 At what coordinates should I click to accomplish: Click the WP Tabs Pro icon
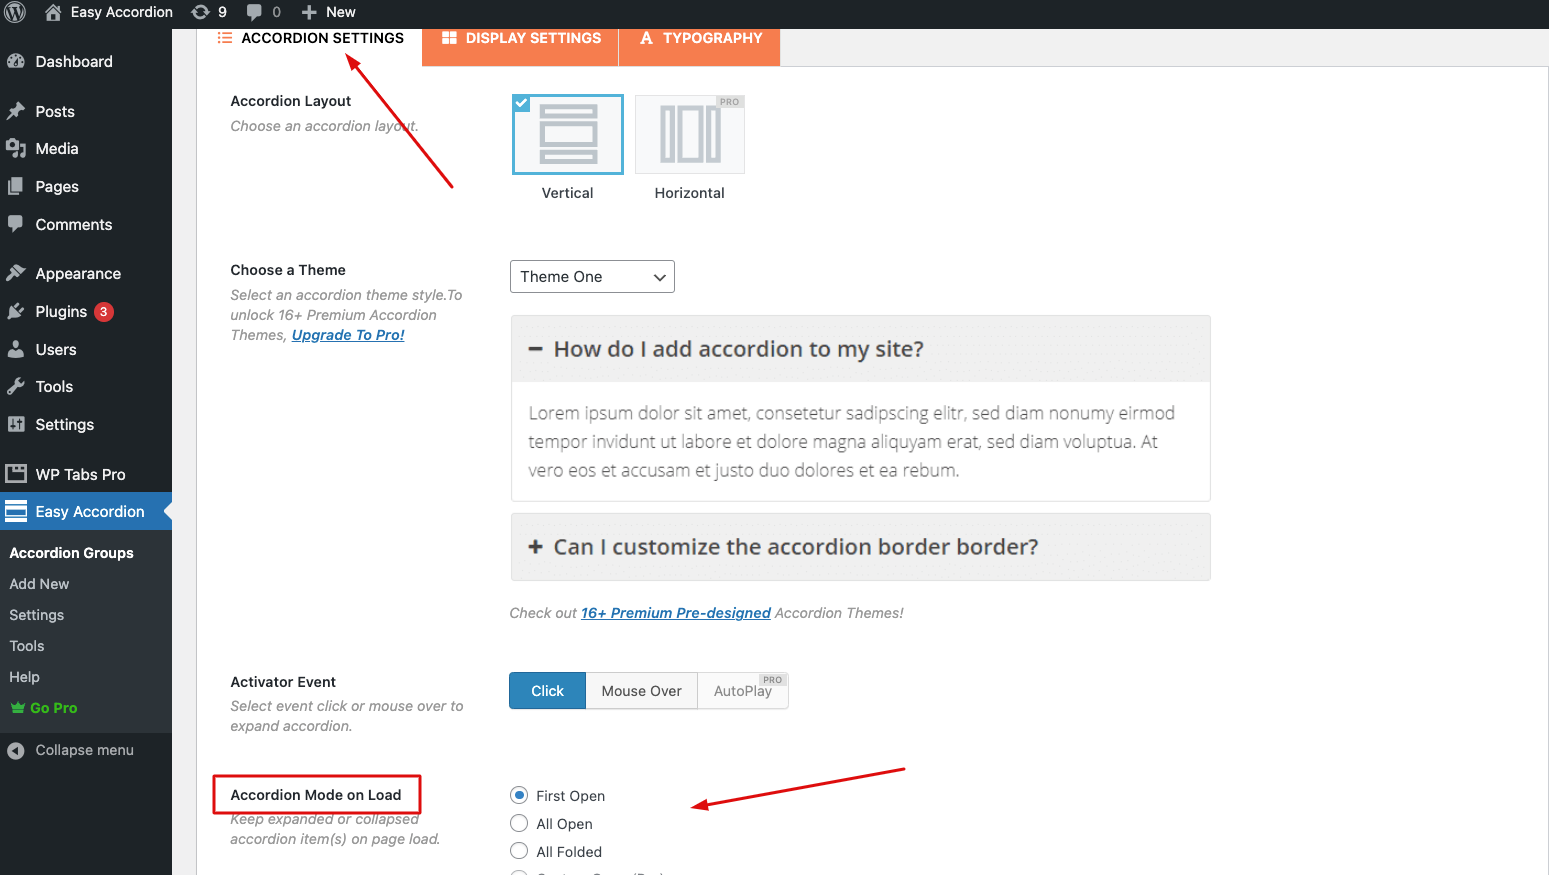pos(16,473)
